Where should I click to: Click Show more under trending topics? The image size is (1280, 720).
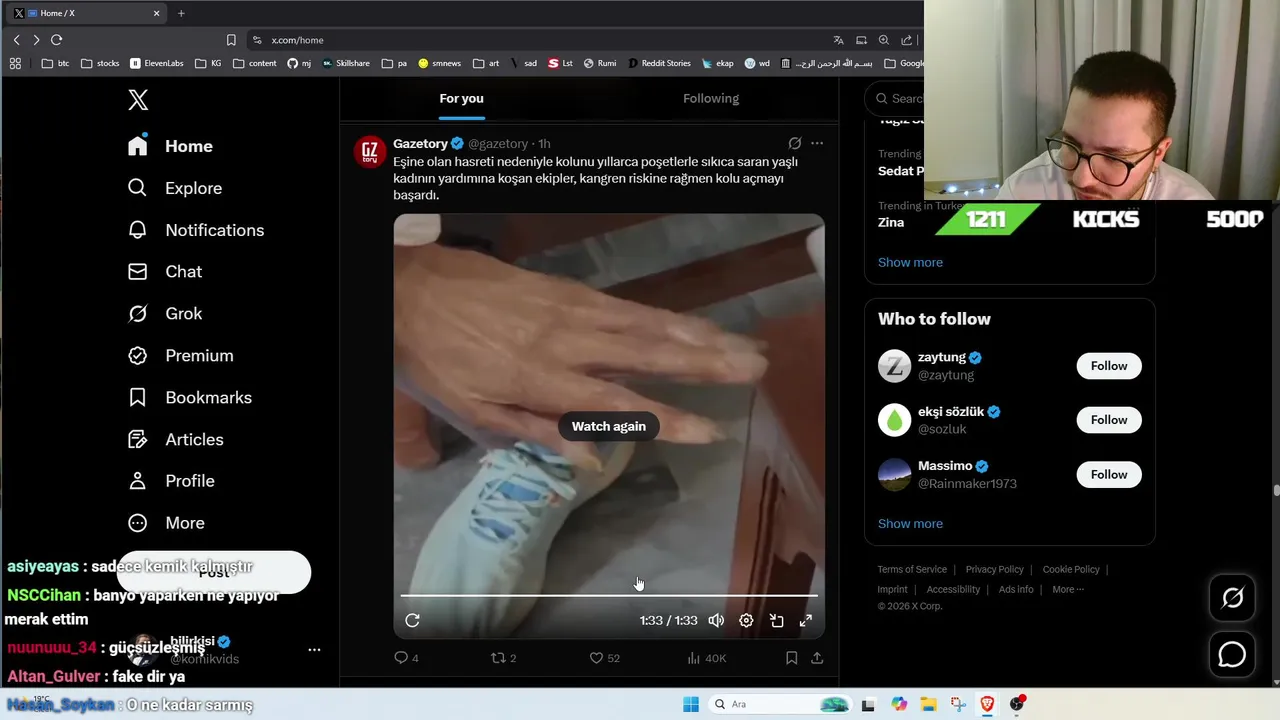(x=910, y=262)
